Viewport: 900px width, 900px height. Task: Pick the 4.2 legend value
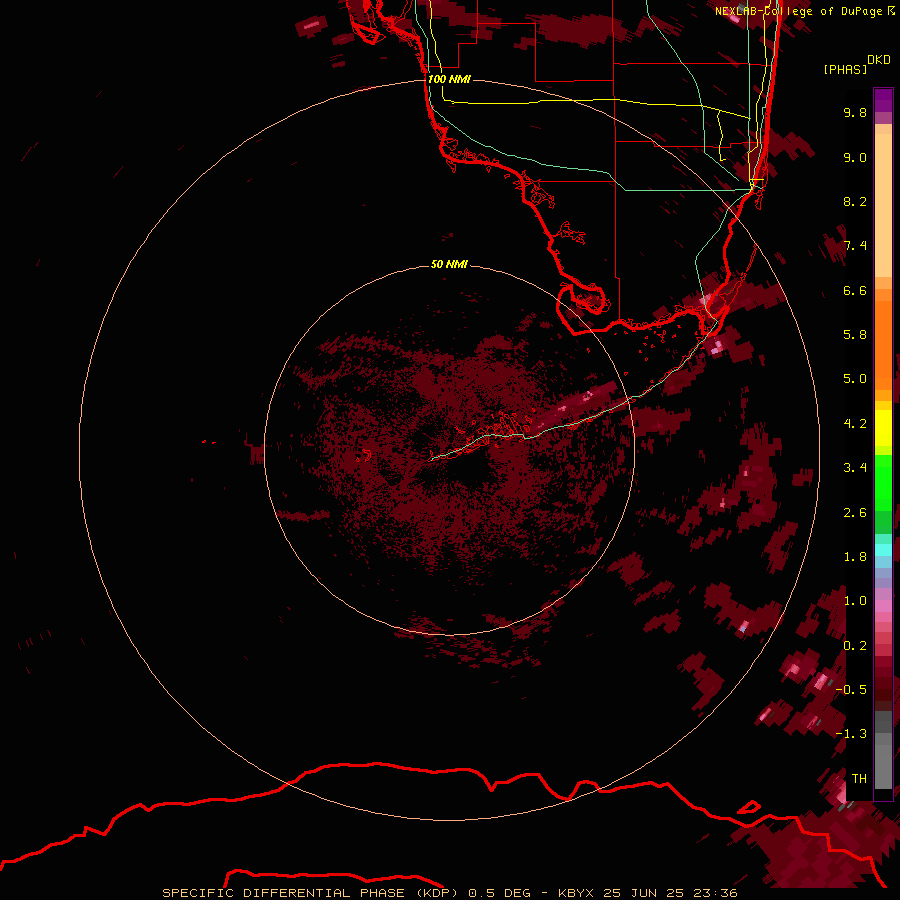tap(855, 424)
